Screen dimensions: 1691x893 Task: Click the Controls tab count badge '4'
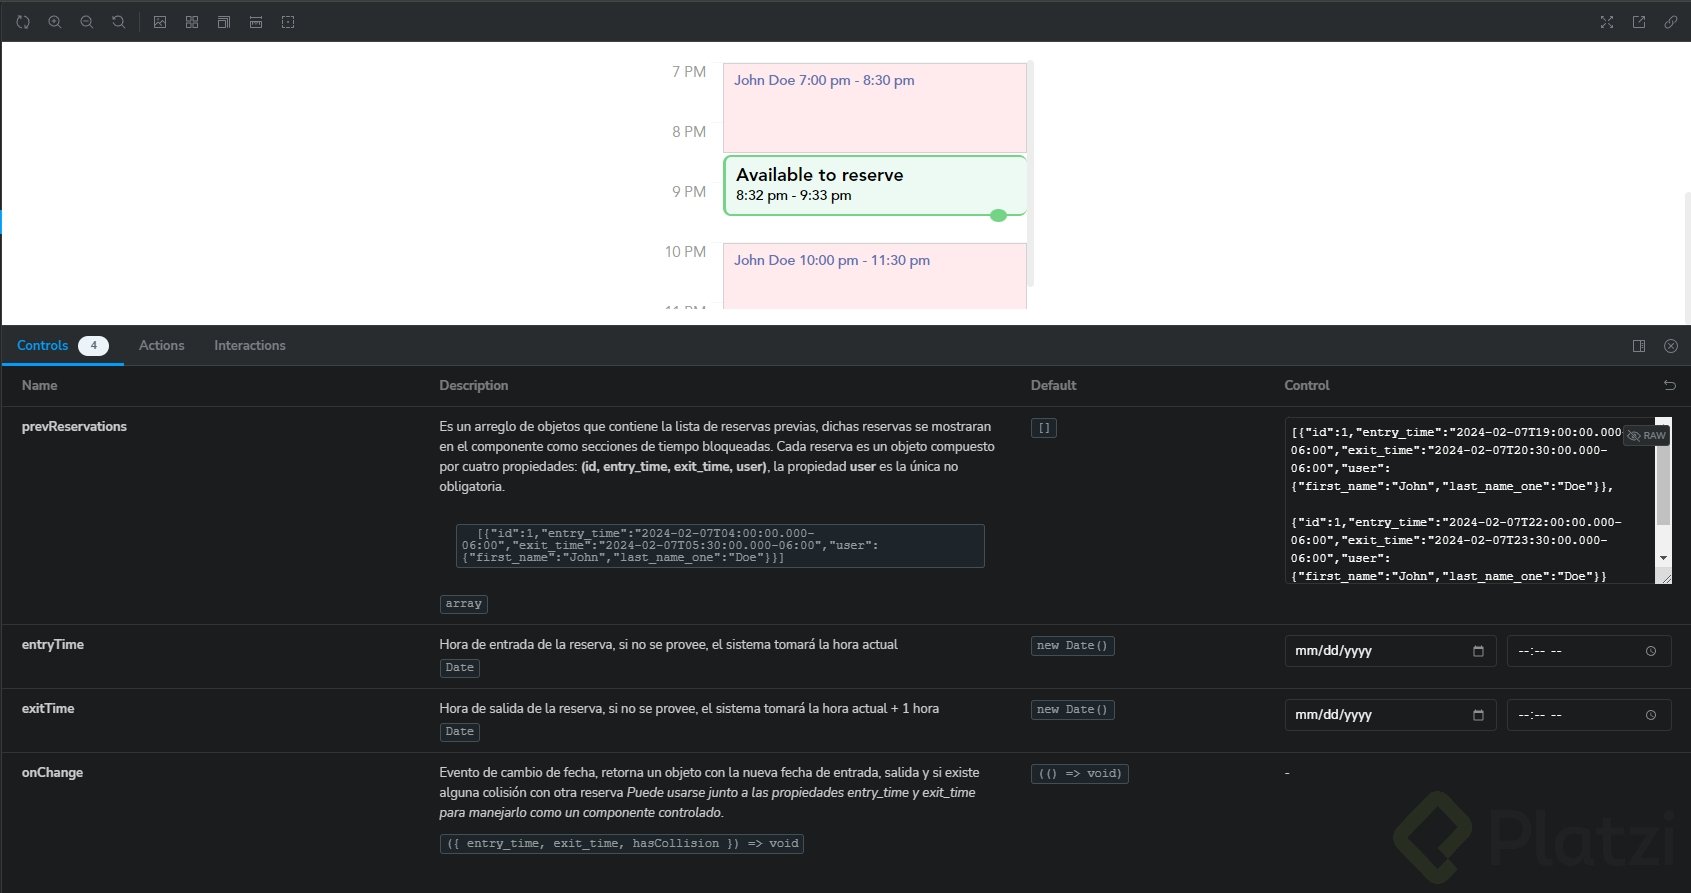(94, 346)
